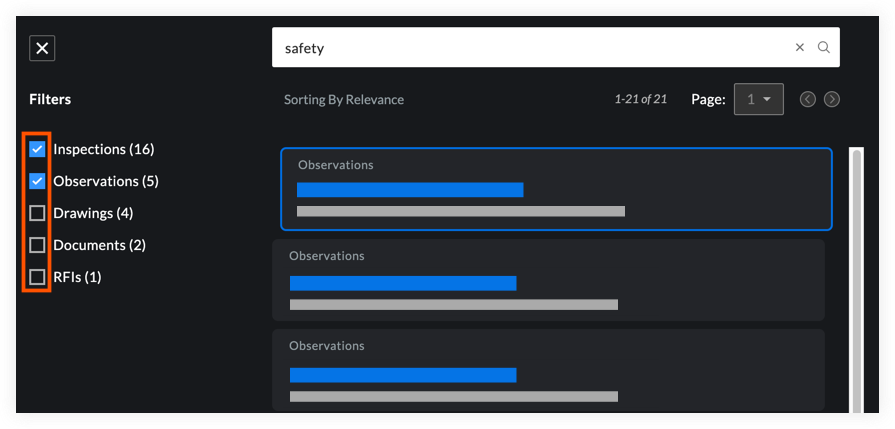895x429 pixels.
Task: Go to the previous results page
Action: coord(807,99)
